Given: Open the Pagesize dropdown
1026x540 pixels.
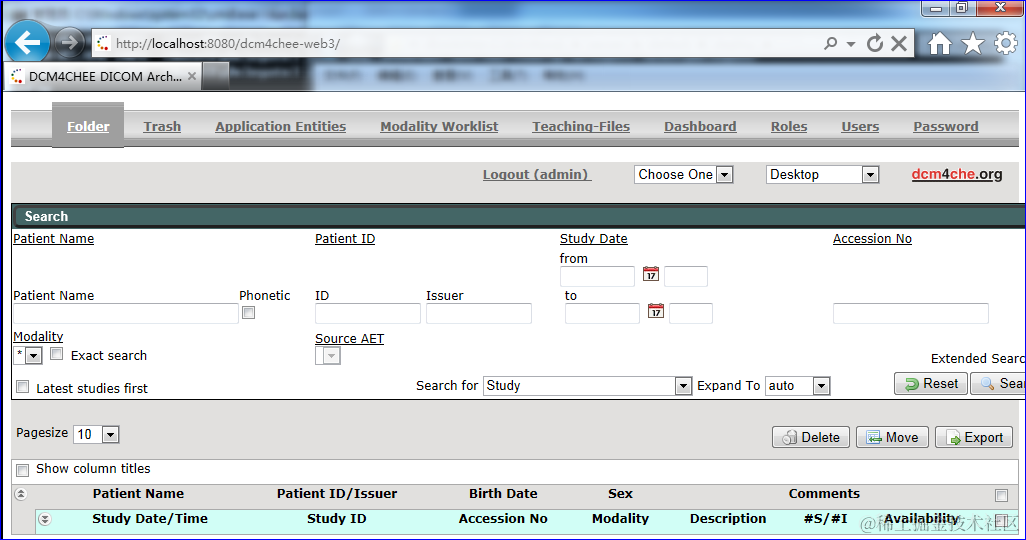Looking at the screenshot, I should (96, 434).
